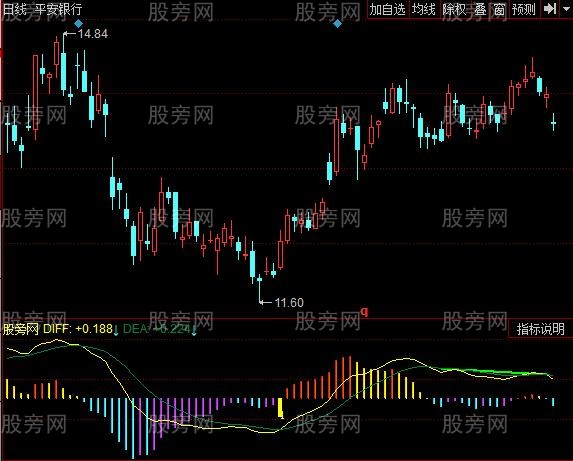The height and width of the screenshot is (461, 573).
Task: Click the right blue diamond marker
Action: [337, 24]
